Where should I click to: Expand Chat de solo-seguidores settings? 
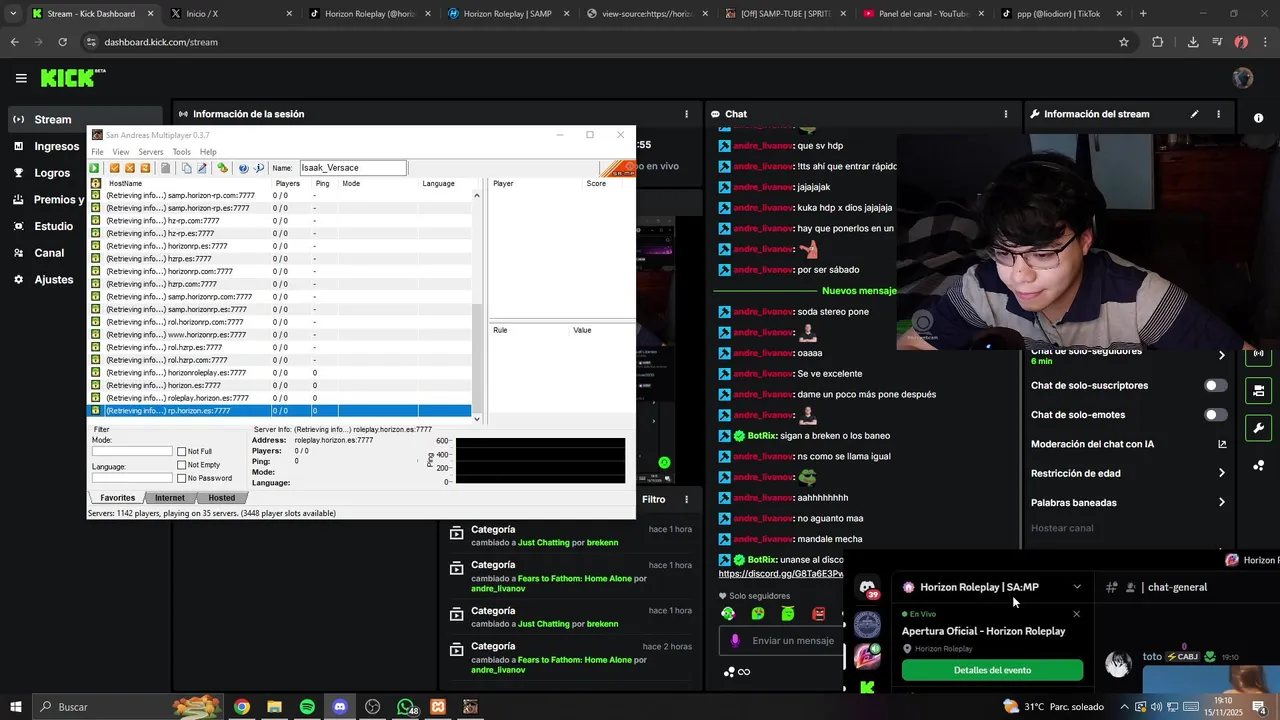(x=1221, y=355)
